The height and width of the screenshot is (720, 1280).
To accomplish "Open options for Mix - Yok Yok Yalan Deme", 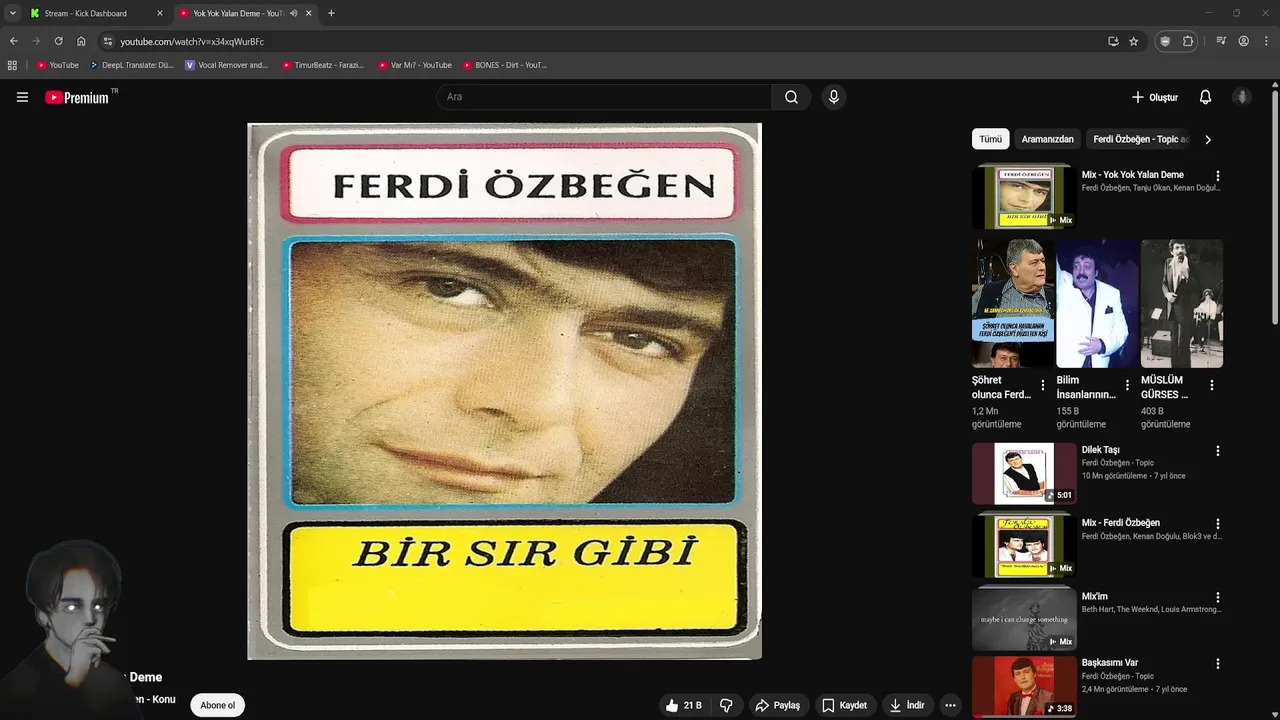I will click(1217, 176).
